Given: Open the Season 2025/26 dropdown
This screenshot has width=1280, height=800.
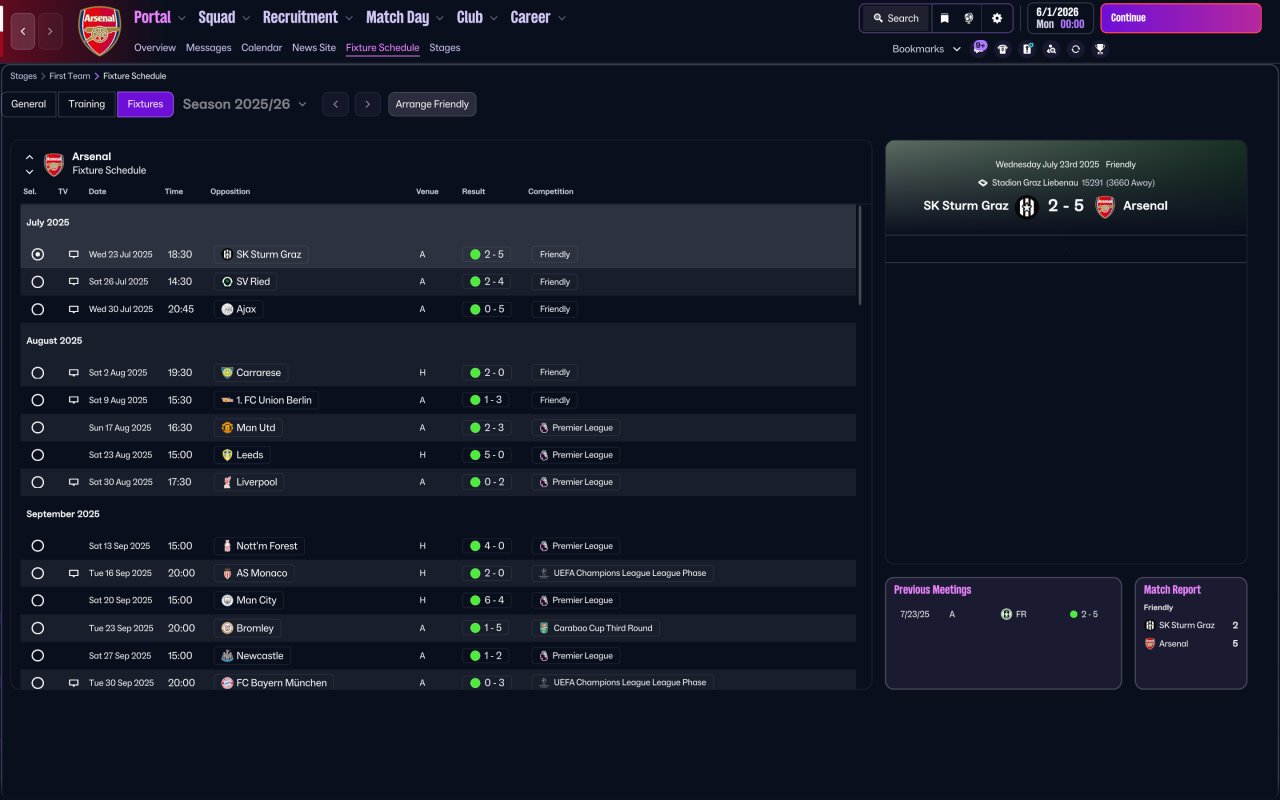Looking at the screenshot, I should coord(245,104).
